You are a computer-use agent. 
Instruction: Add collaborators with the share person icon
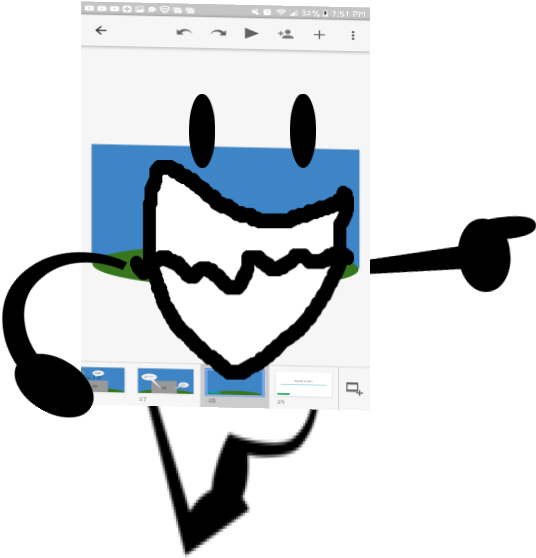pyautogui.click(x=285, y=34)
